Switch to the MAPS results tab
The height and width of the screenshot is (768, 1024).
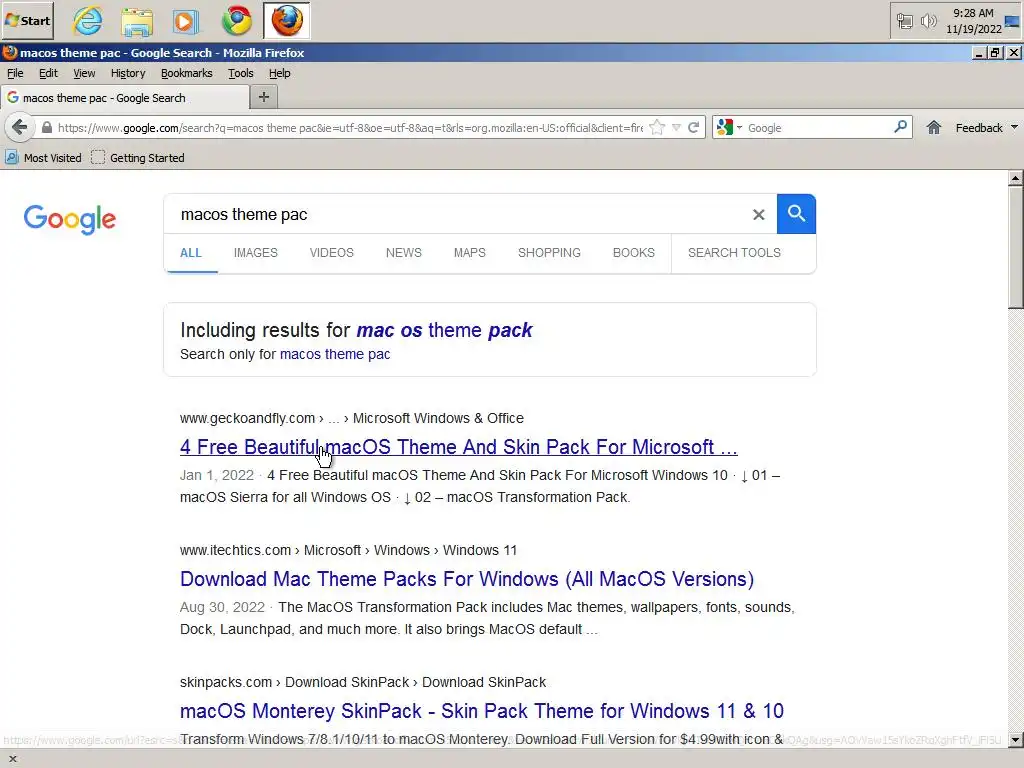(x=470, y=253)
